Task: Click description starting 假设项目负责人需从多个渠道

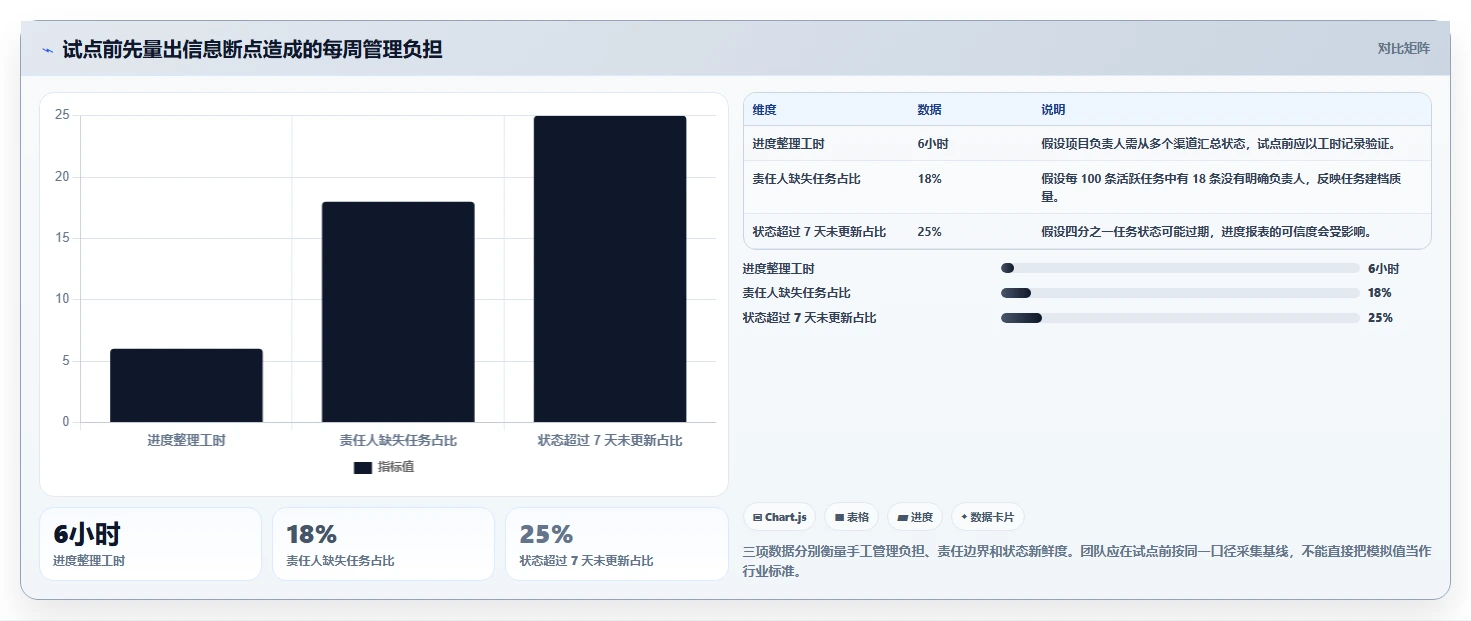Action: point(1218,144)
